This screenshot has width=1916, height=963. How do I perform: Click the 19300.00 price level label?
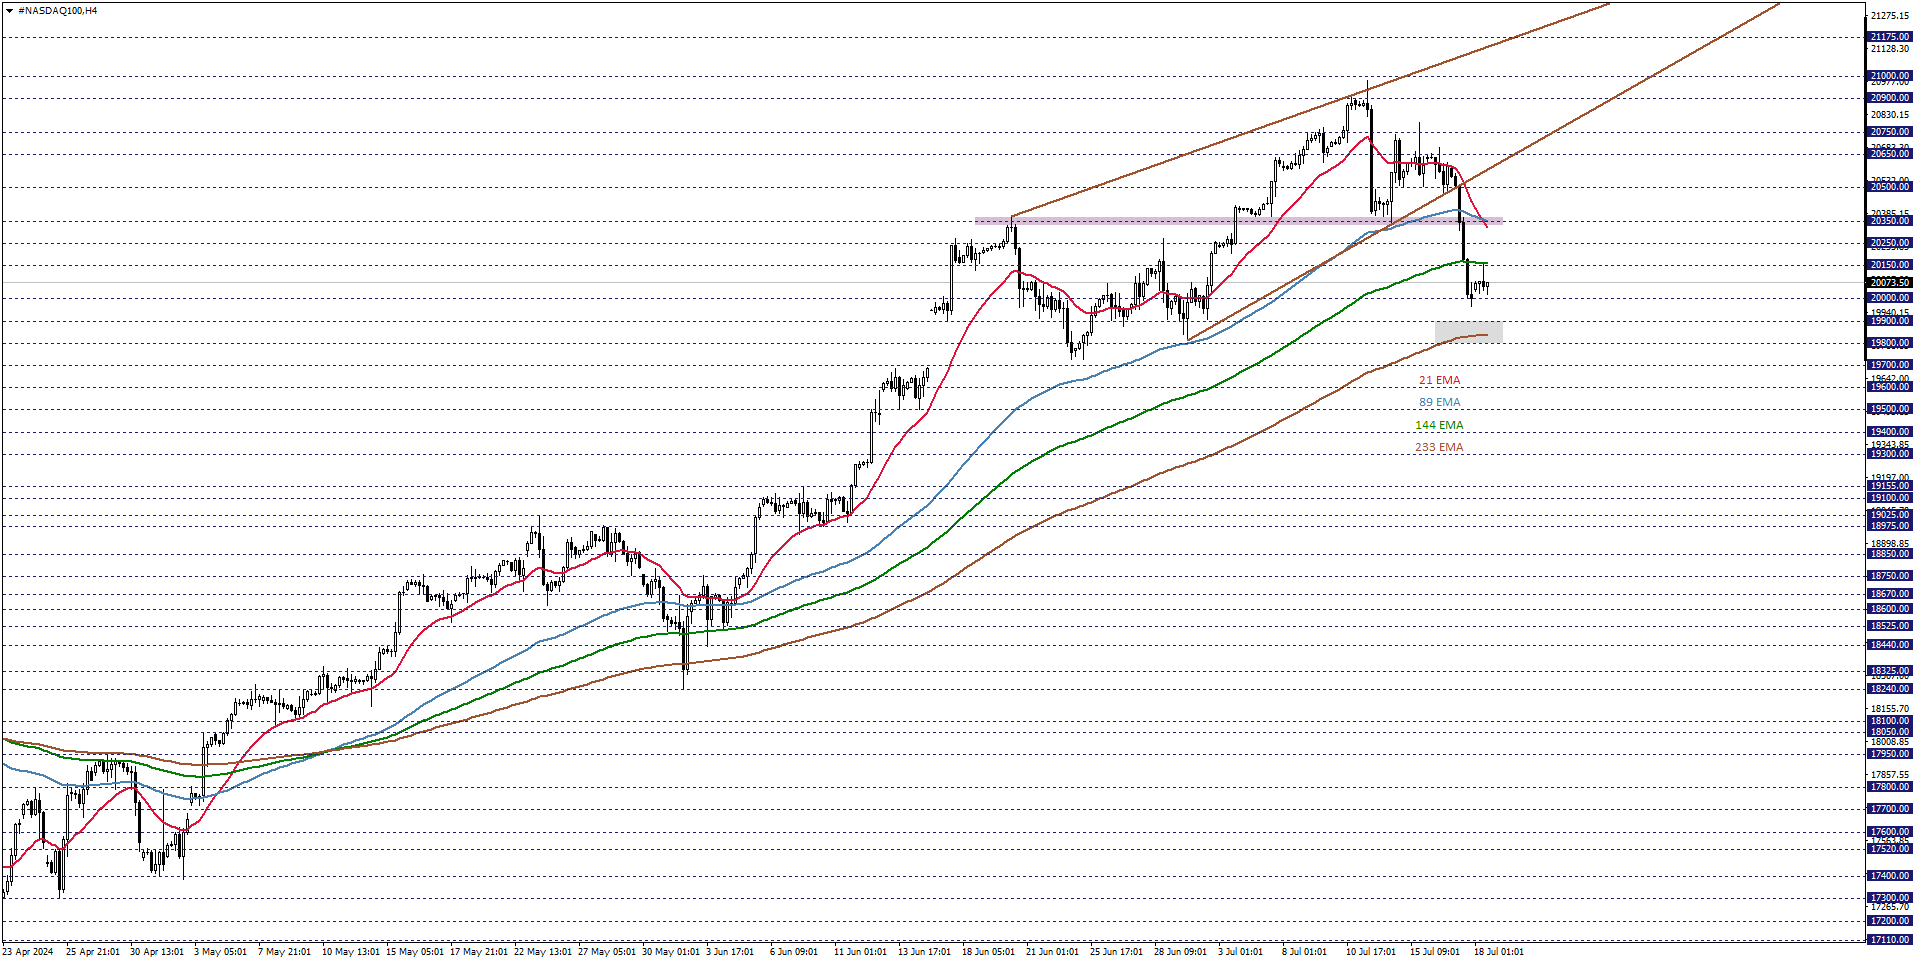point(1890,454)
